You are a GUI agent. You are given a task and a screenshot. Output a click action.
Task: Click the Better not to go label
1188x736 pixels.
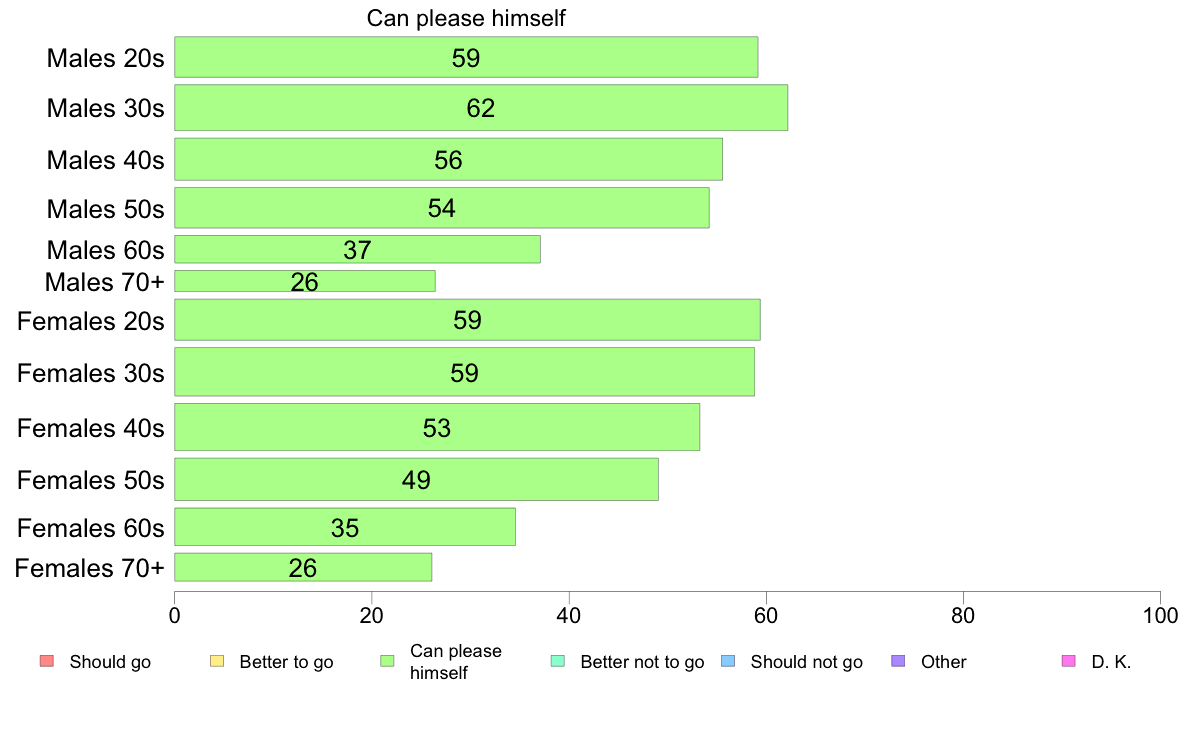[x=642, y=662]
